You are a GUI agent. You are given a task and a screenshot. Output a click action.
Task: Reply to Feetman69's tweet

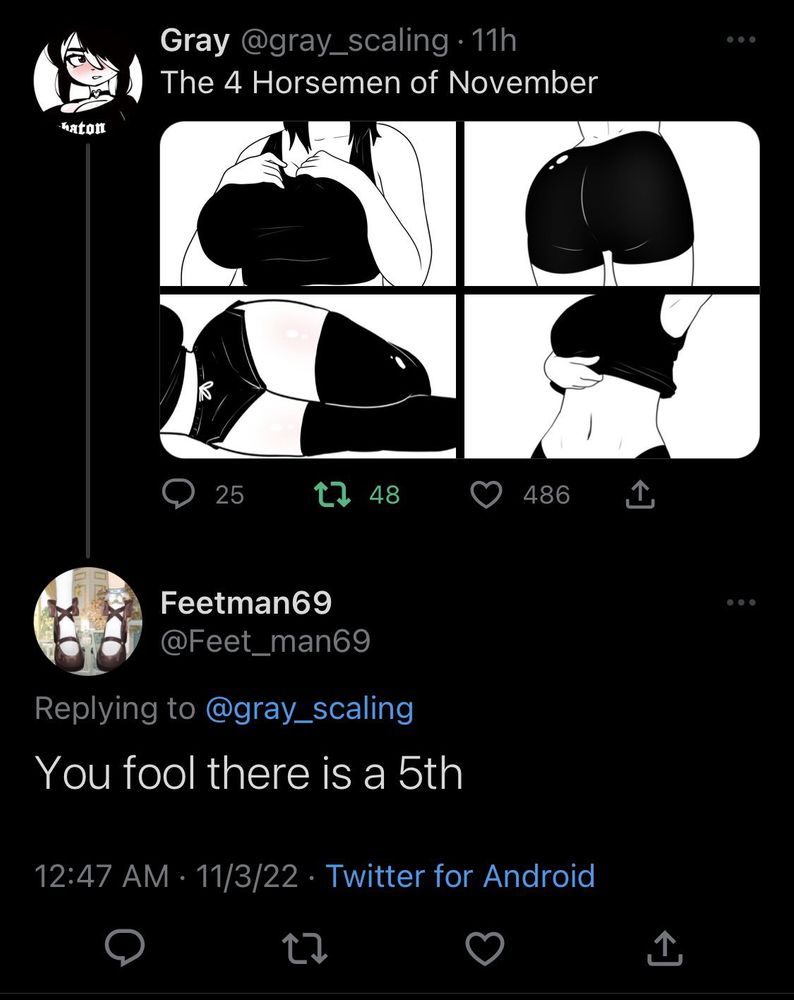tap(124, 948)
